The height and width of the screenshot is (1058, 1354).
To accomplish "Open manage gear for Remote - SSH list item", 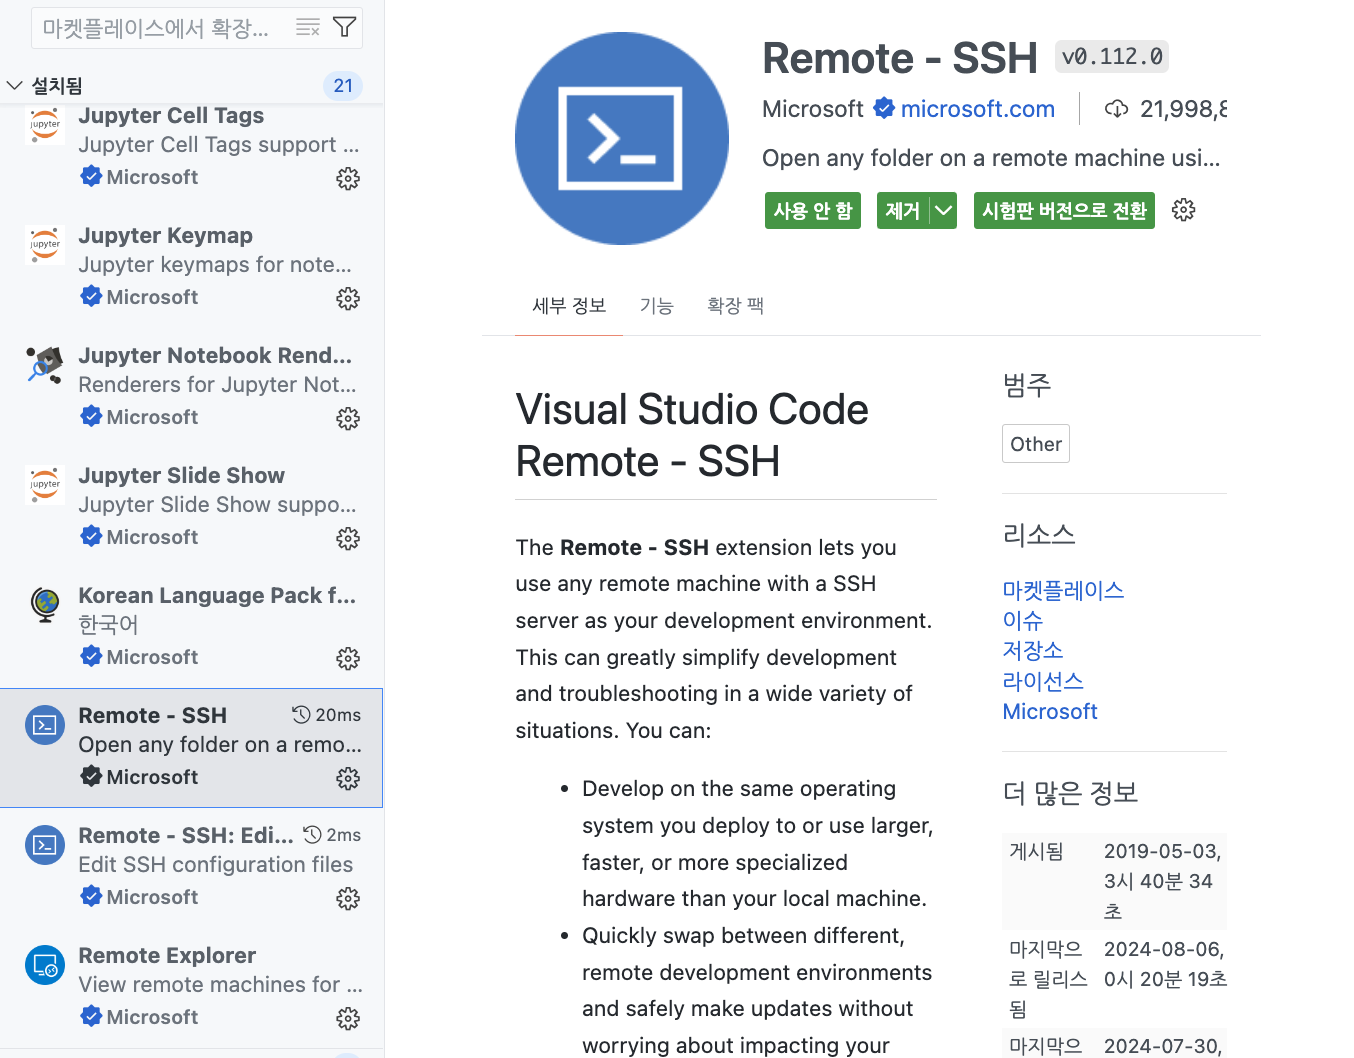I will click(x=348, y=779).
